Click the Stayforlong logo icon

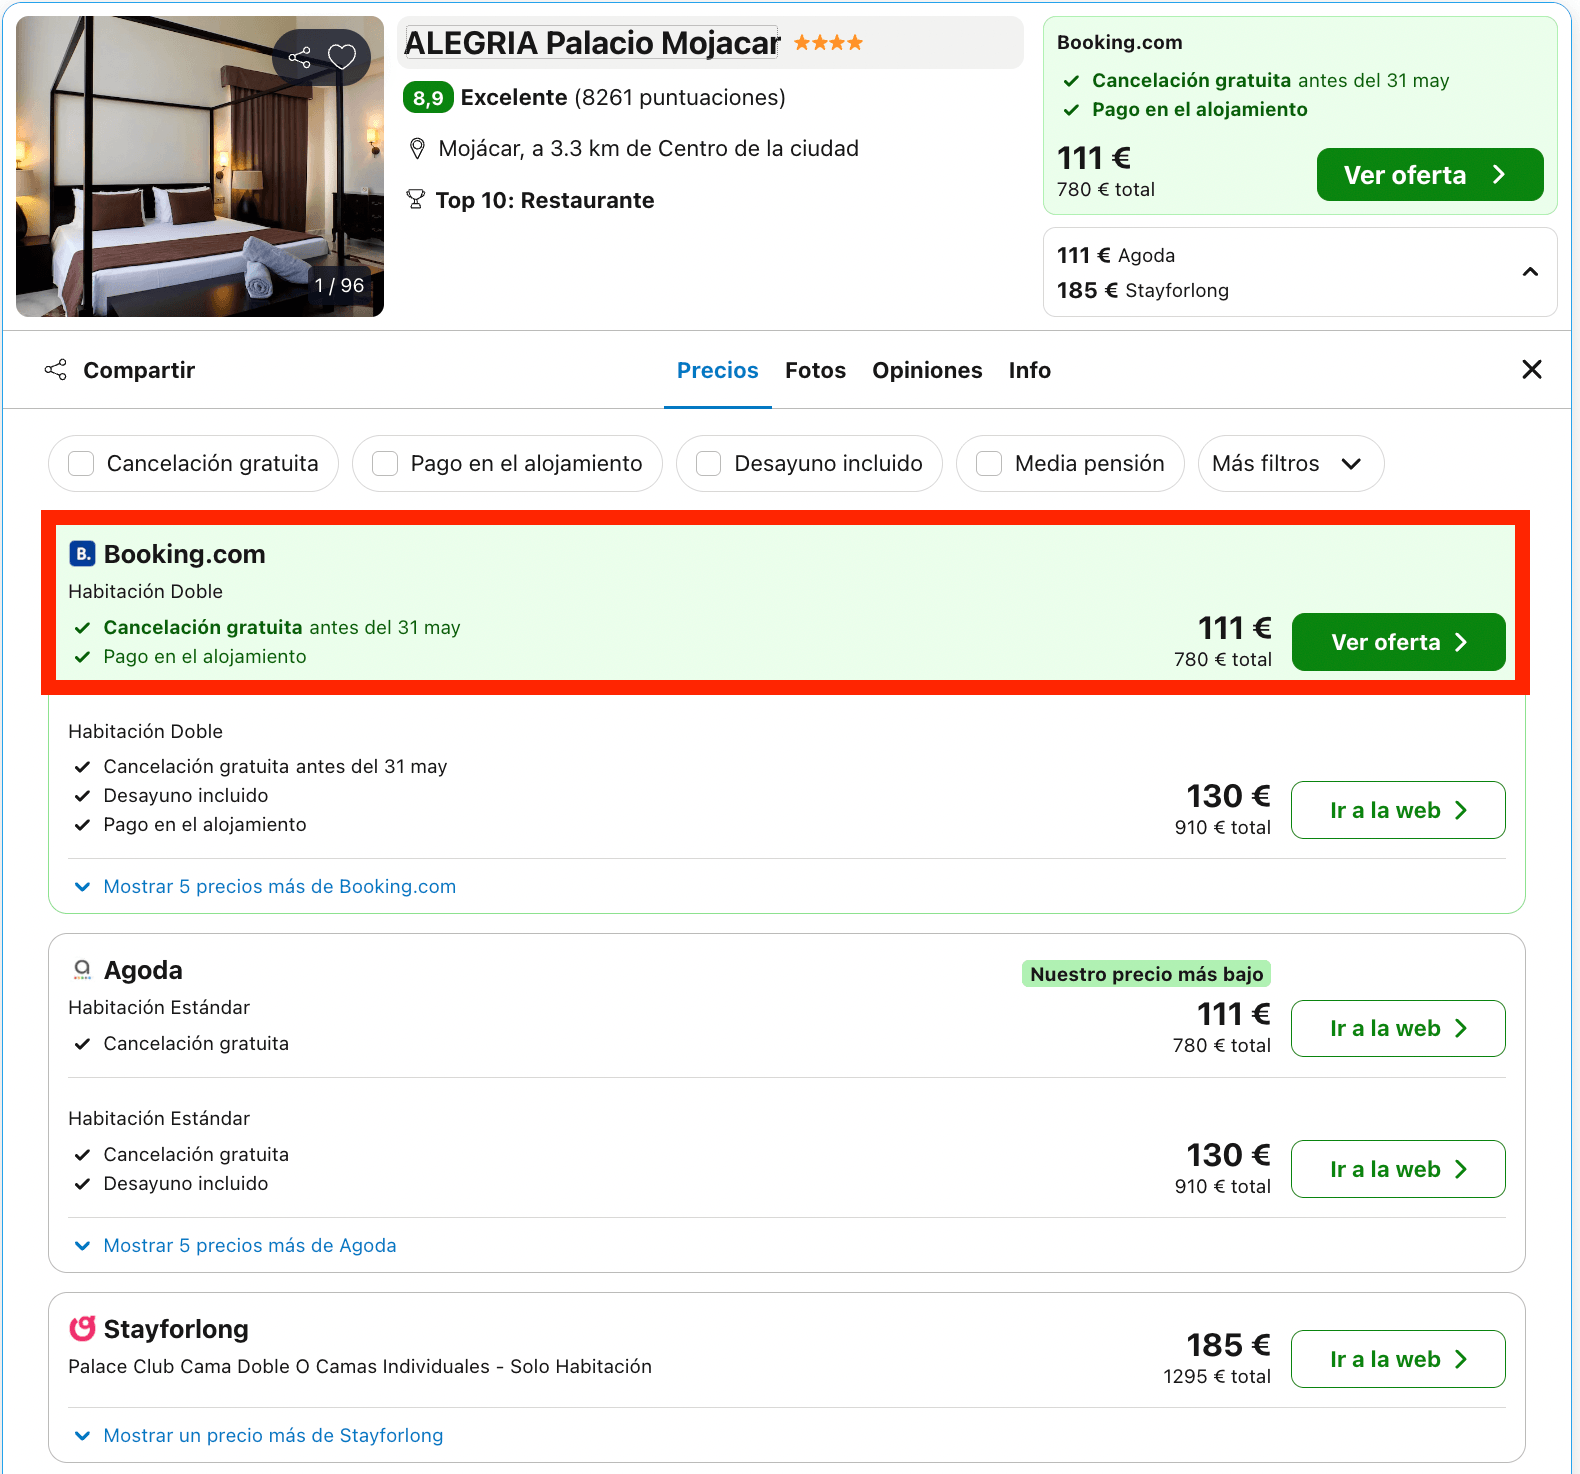pos(82,1329)
